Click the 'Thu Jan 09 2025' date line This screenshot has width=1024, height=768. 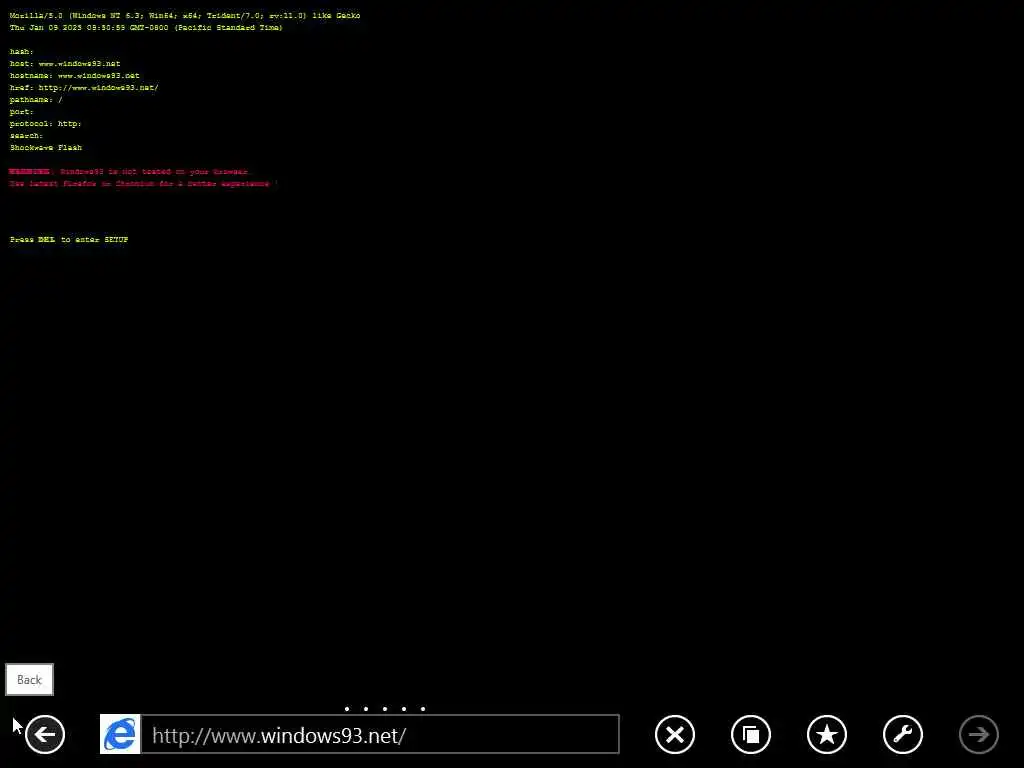click(146, 27)
